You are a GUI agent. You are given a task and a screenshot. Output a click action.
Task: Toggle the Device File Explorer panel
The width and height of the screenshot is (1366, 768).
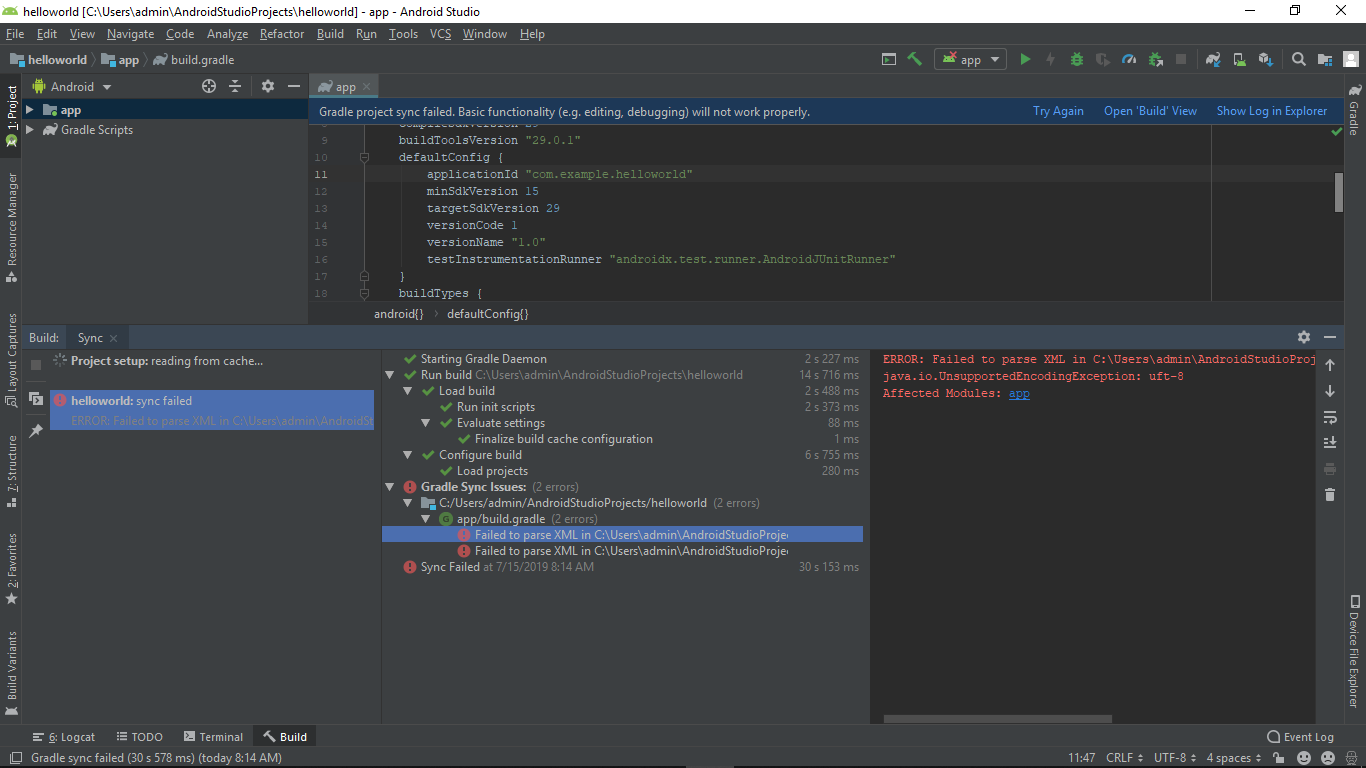pyautogui.click(x=1354, y=651)
